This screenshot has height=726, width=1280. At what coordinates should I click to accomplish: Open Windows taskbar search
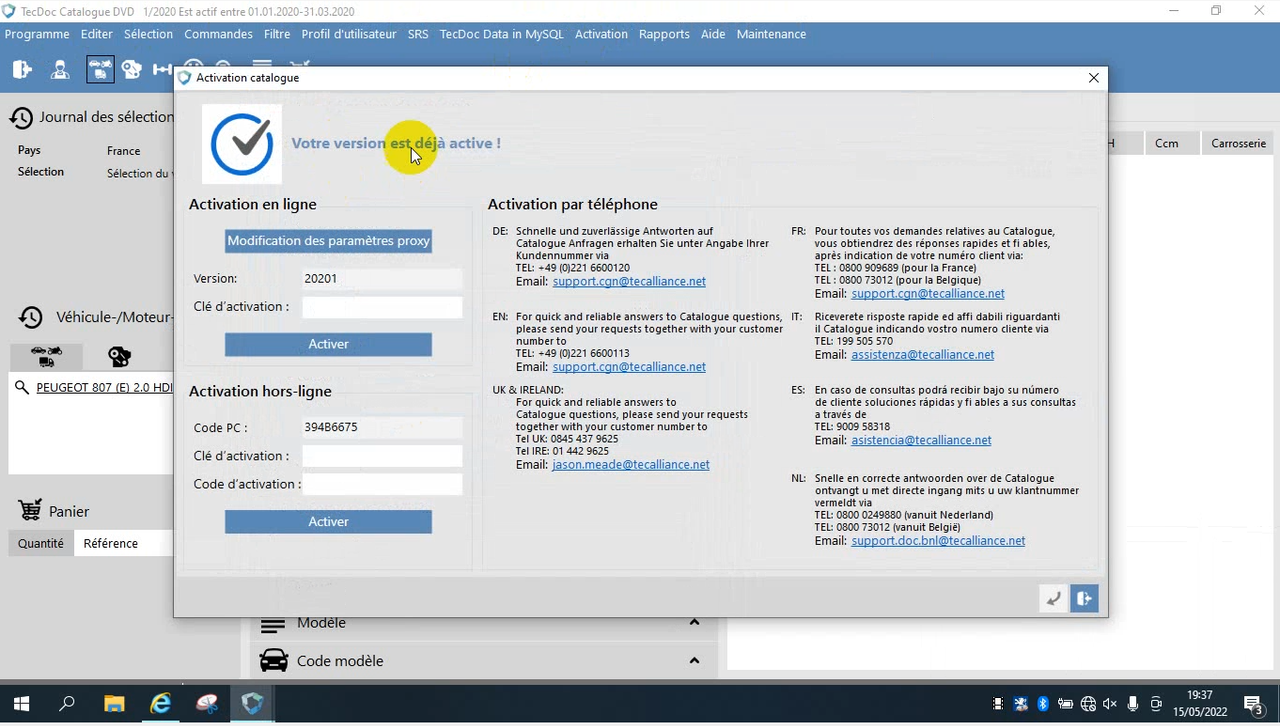[x=67, y=704]
